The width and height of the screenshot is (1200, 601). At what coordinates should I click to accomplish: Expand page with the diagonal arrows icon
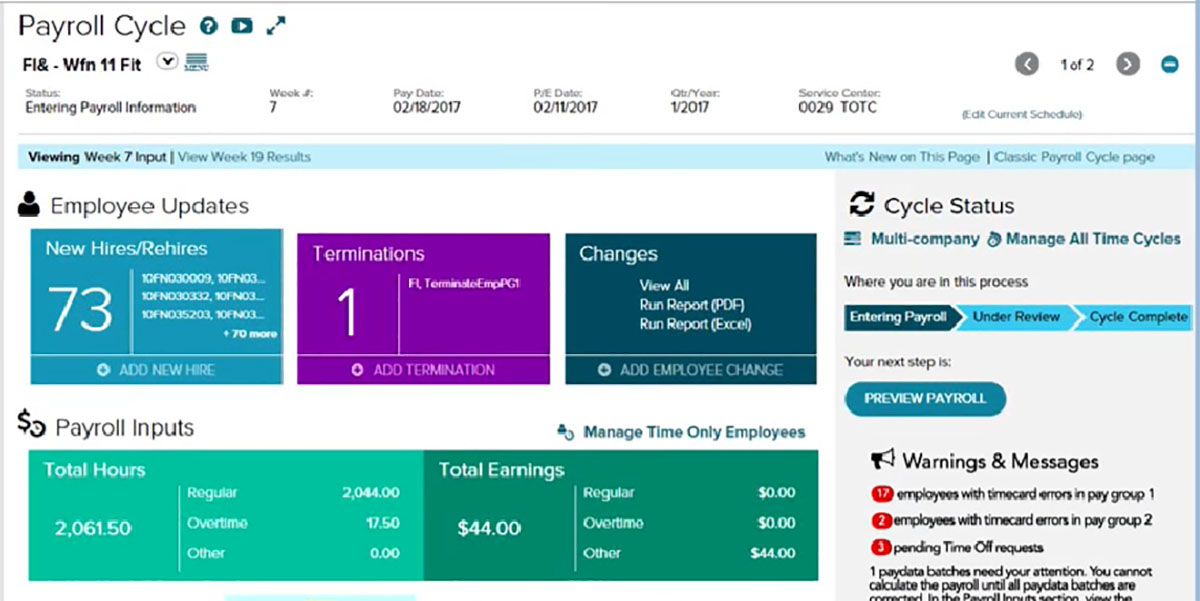(276, 27)
